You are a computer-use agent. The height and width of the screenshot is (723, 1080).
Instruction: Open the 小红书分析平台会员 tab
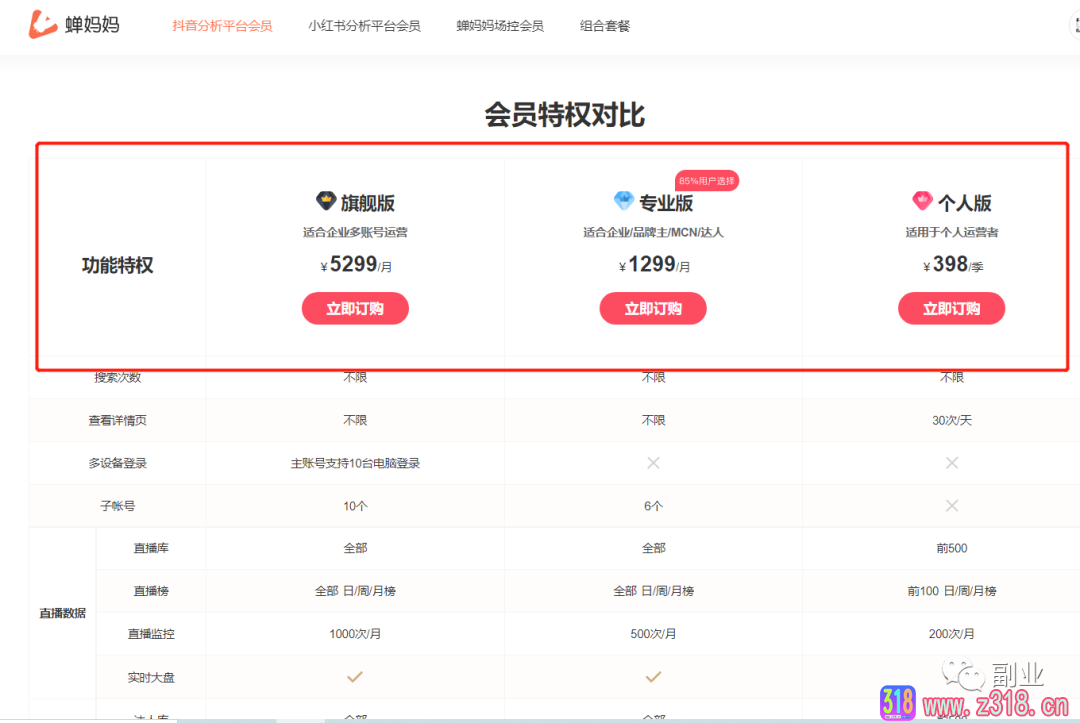point(364,26)
